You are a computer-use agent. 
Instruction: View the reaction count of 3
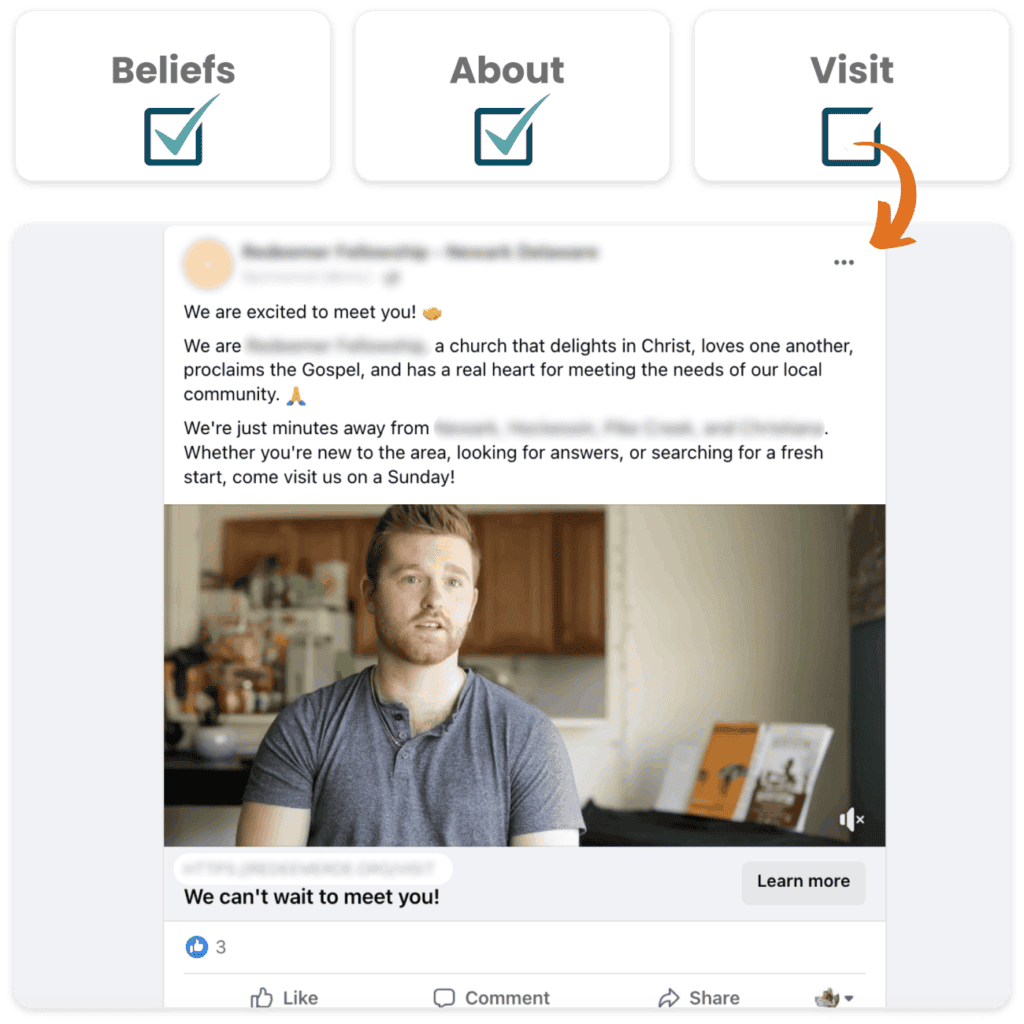click(x=221, y=947)
